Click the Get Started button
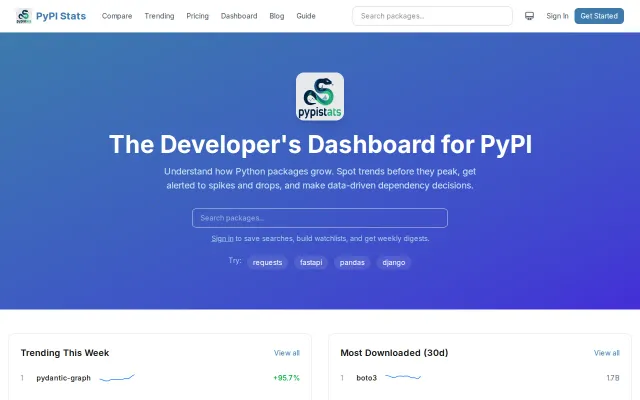This screenshot has width=640, height=400. pyautogui.click(x=599, y=16)
